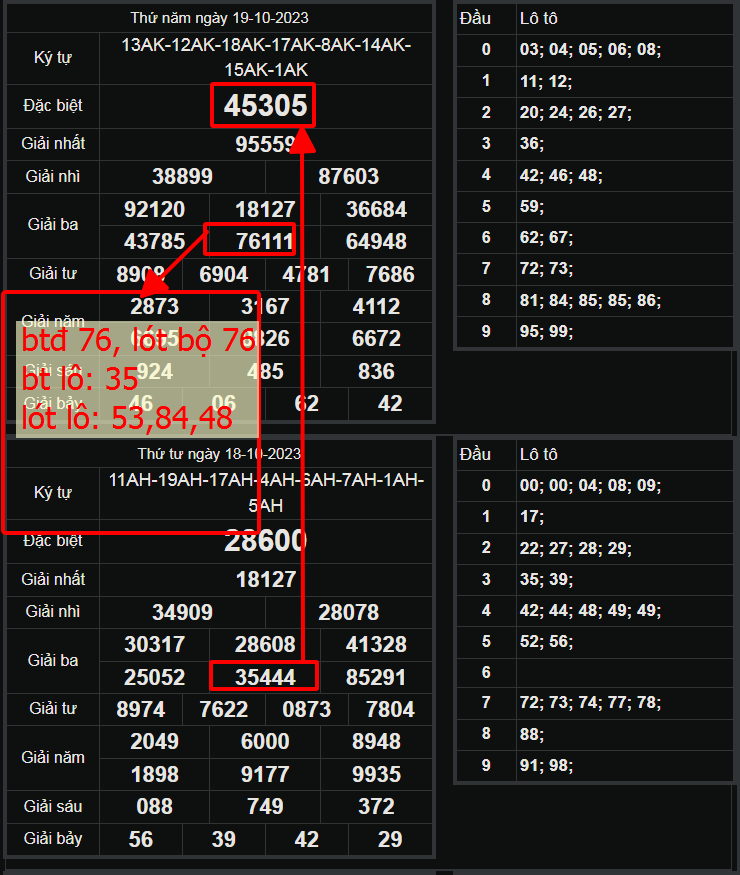Click second prize number 87603
Viewport: 740px width, 875px height.
click(x=348, y=177)
